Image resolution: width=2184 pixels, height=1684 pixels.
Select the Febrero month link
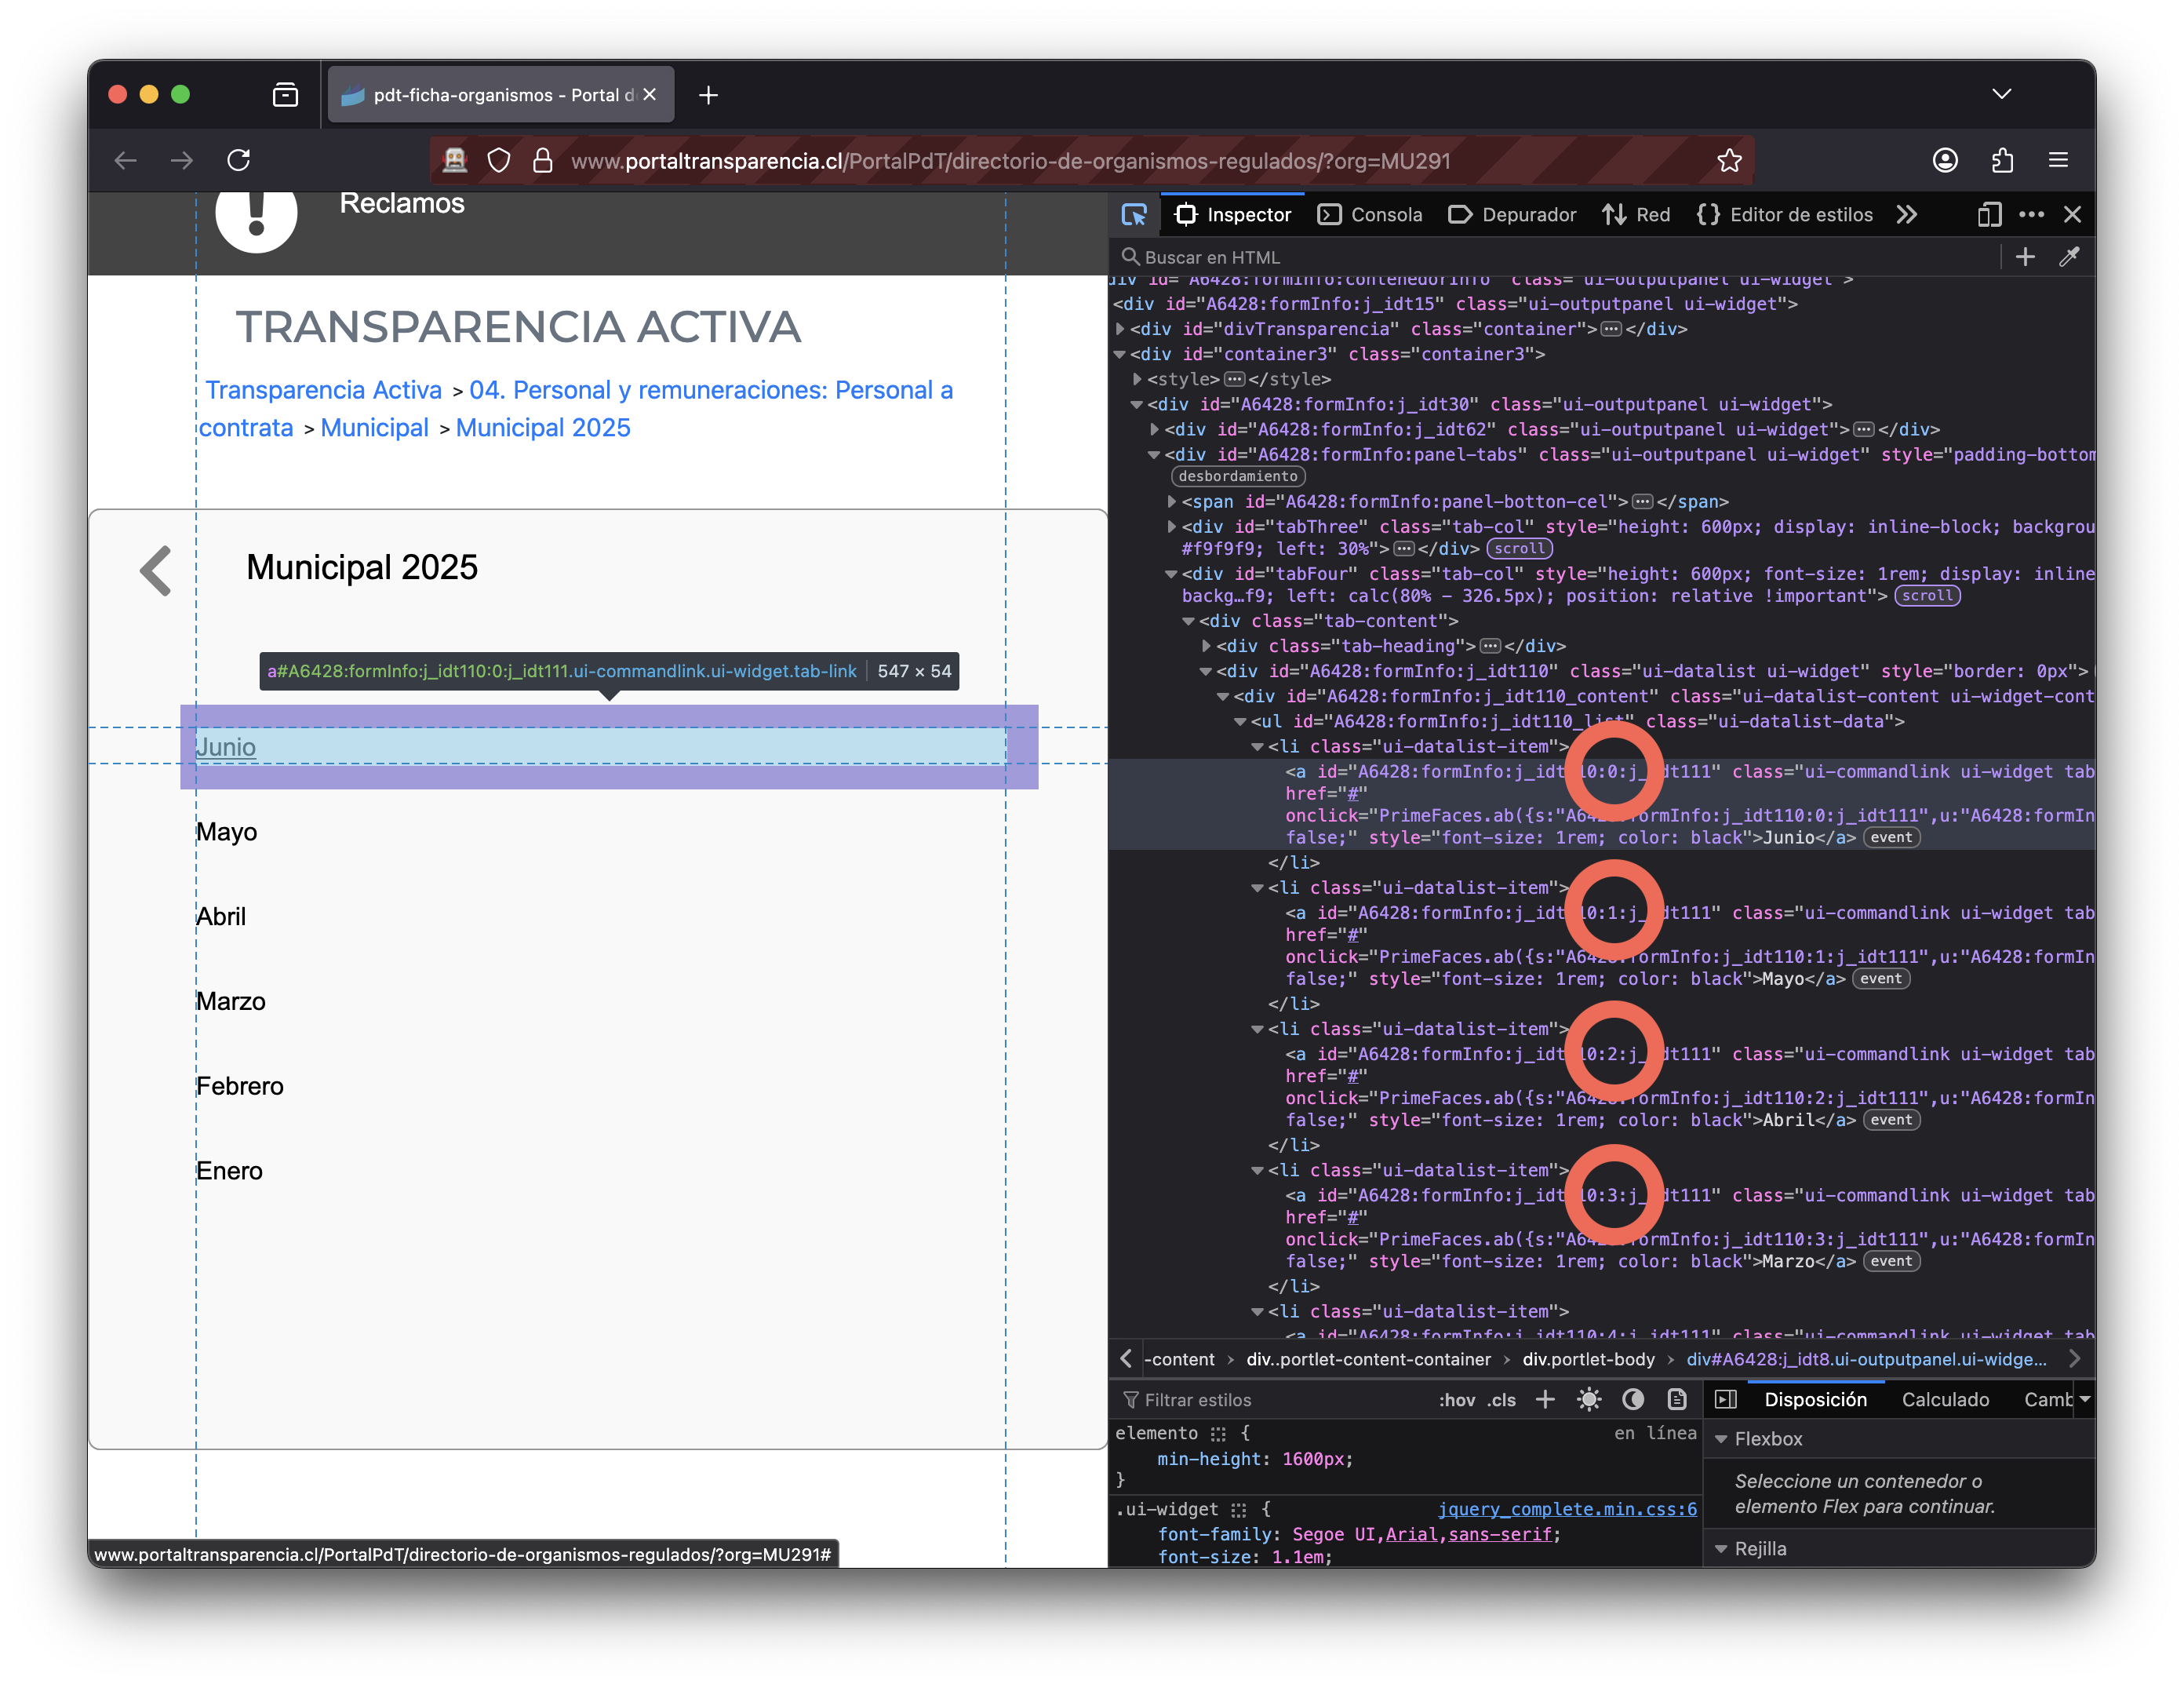tap(239, 1086)
